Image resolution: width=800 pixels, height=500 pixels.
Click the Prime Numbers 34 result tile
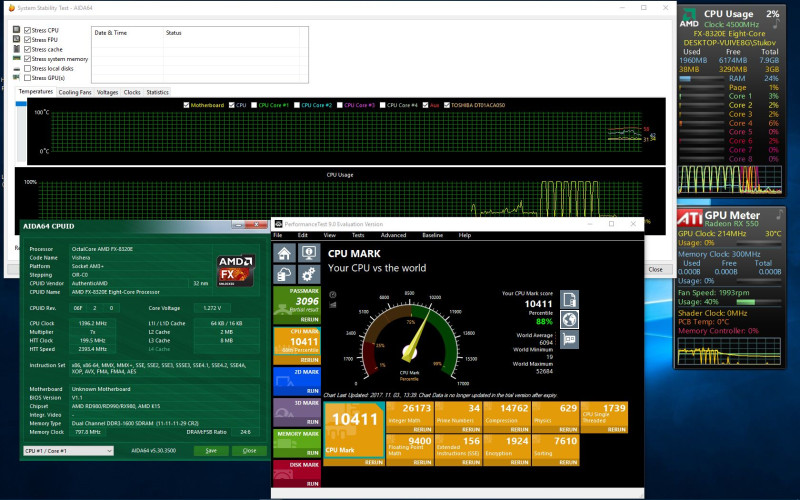[x=458, y=417]
